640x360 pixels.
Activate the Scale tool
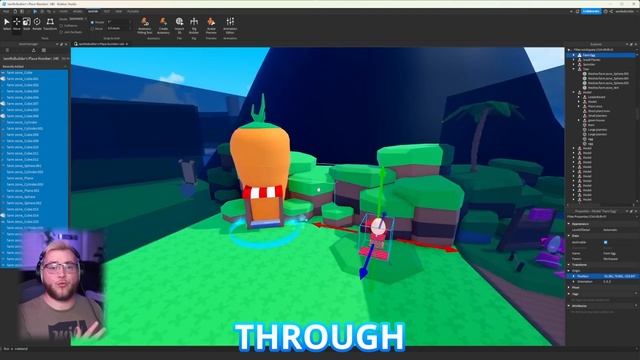pos(27,24)
